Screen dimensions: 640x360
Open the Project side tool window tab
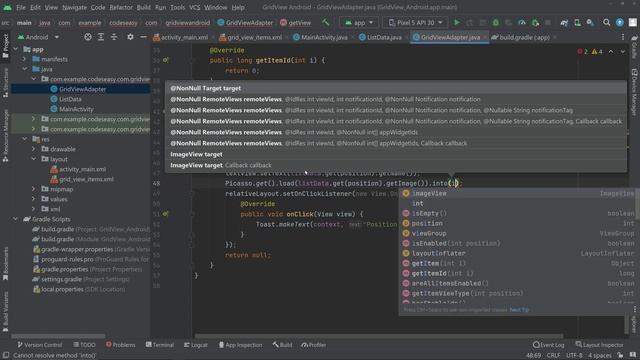[x=6, y=45]
